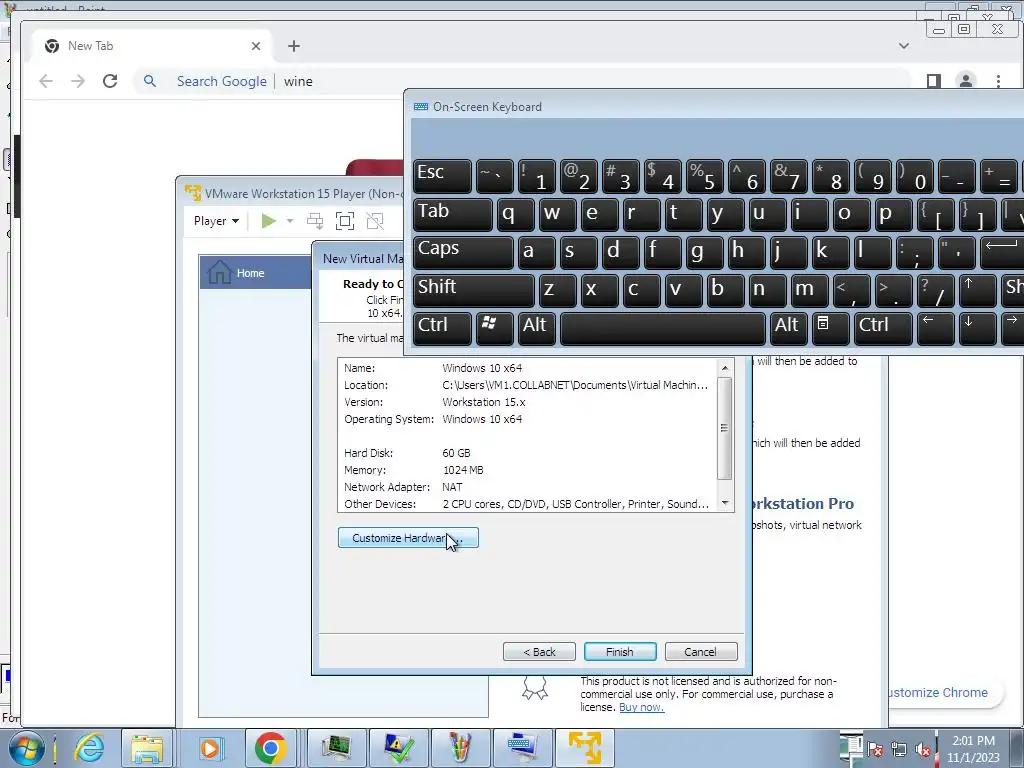Click the Back button in wizard
The image size is (1024, 768).
[539, 652]
